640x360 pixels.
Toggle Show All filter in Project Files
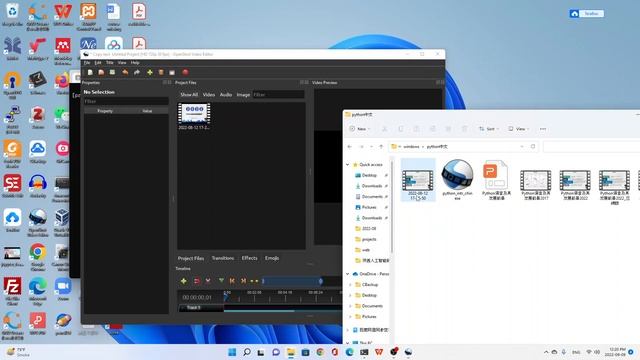click(x=189, y=95)
